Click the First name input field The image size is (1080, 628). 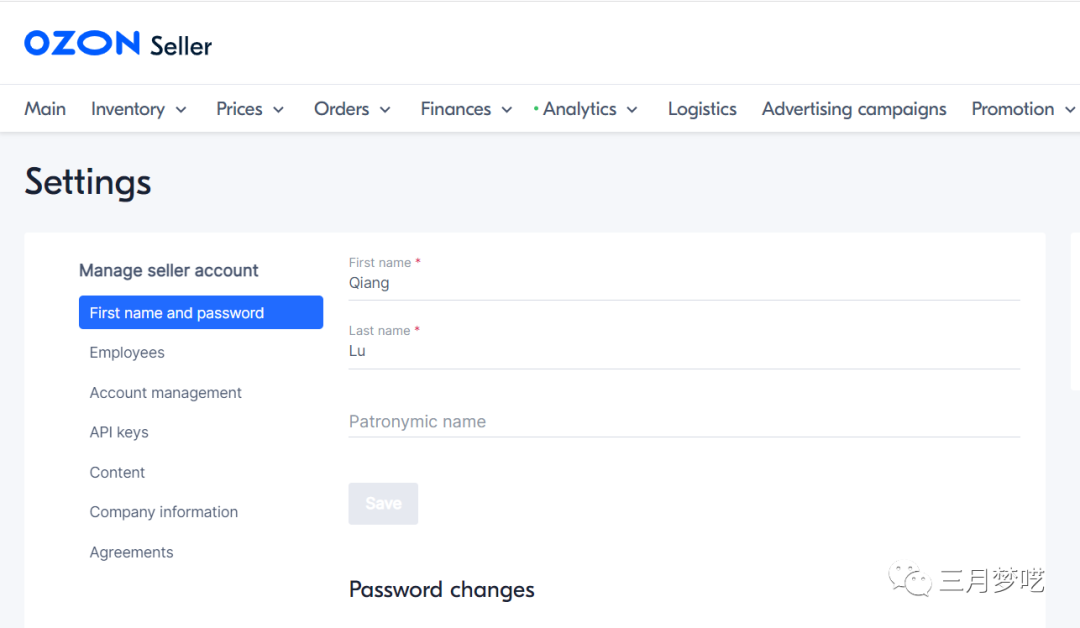pyautogui.click(x=683, y=283)
